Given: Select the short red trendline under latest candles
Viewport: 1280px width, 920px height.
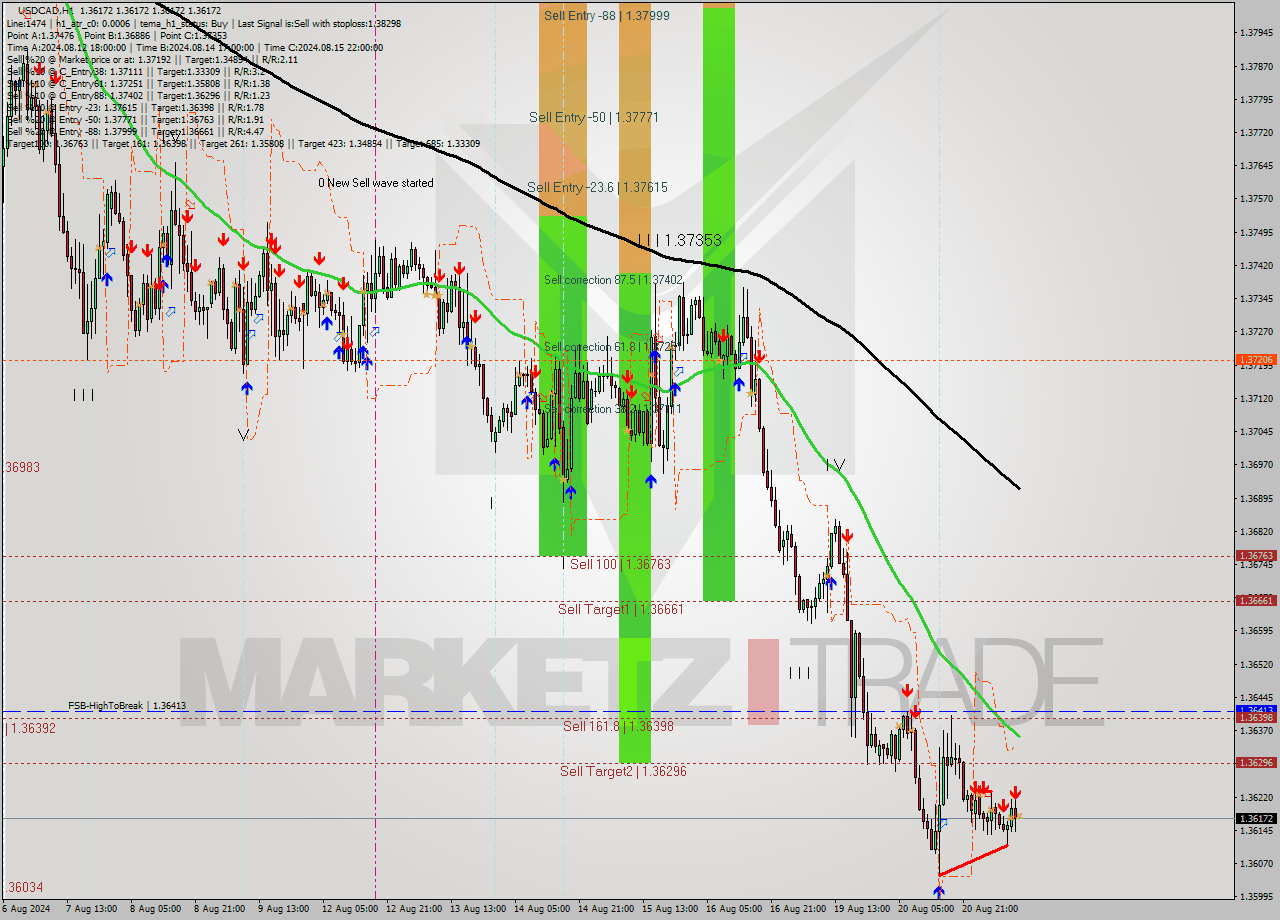Looking at the screenshot, I should pos(973,860).
